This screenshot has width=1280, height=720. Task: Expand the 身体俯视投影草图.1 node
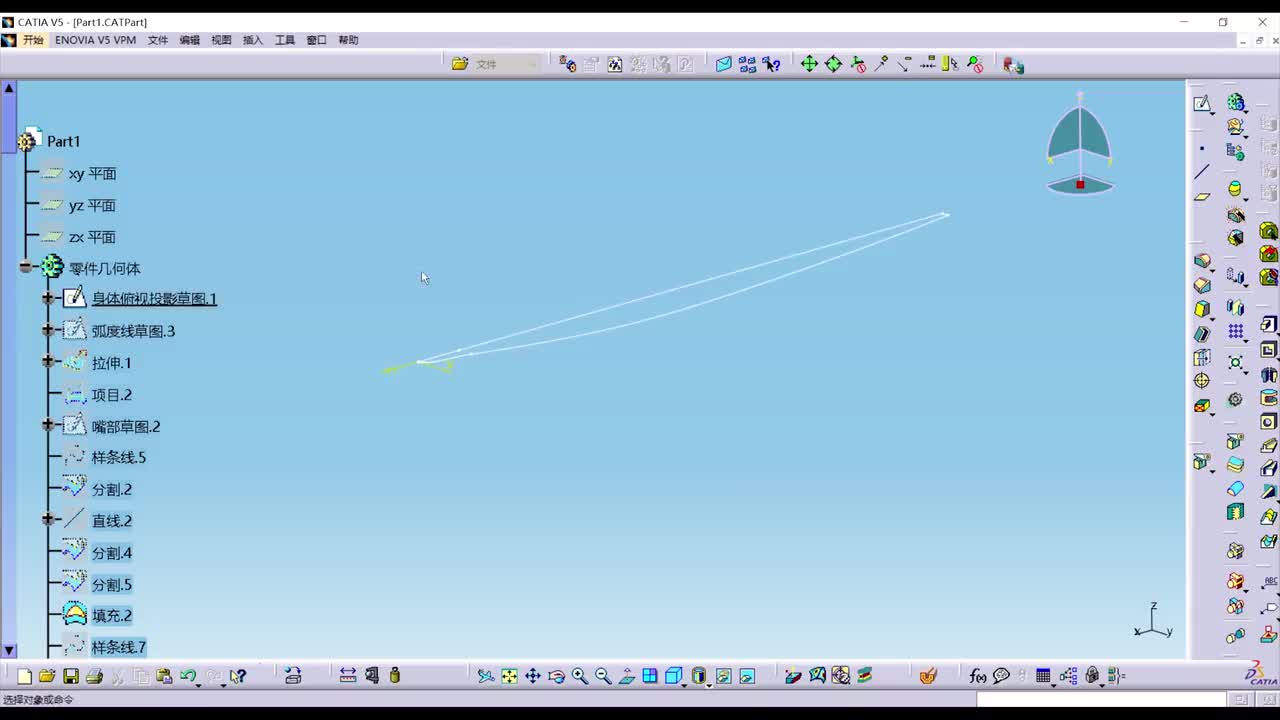click(48, 298)
